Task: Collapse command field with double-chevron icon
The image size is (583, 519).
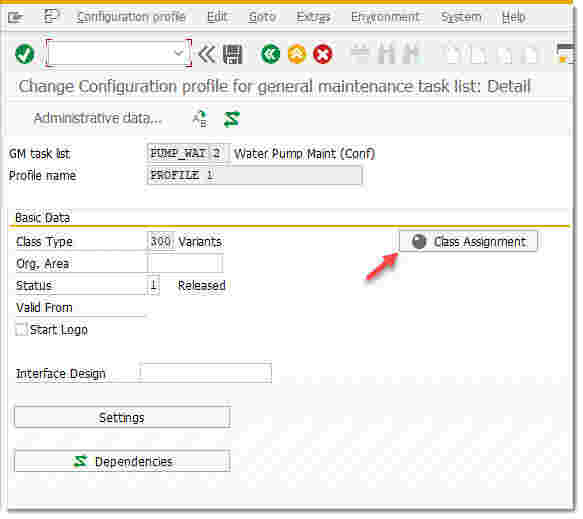Action: click(x=207, y=54)
